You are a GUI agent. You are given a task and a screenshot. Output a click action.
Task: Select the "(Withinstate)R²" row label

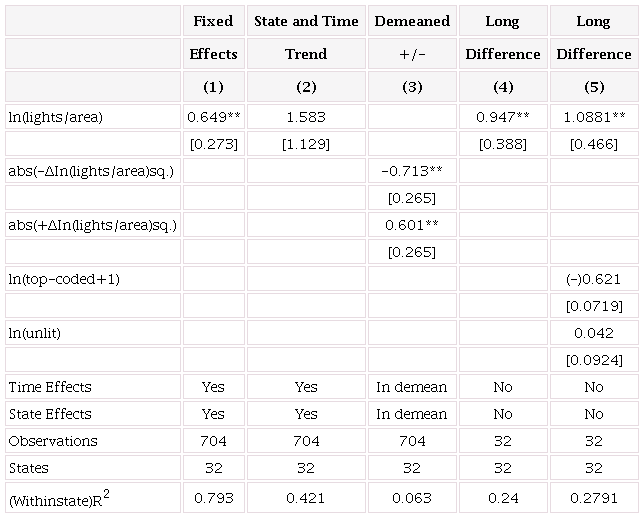click(58, 498)
